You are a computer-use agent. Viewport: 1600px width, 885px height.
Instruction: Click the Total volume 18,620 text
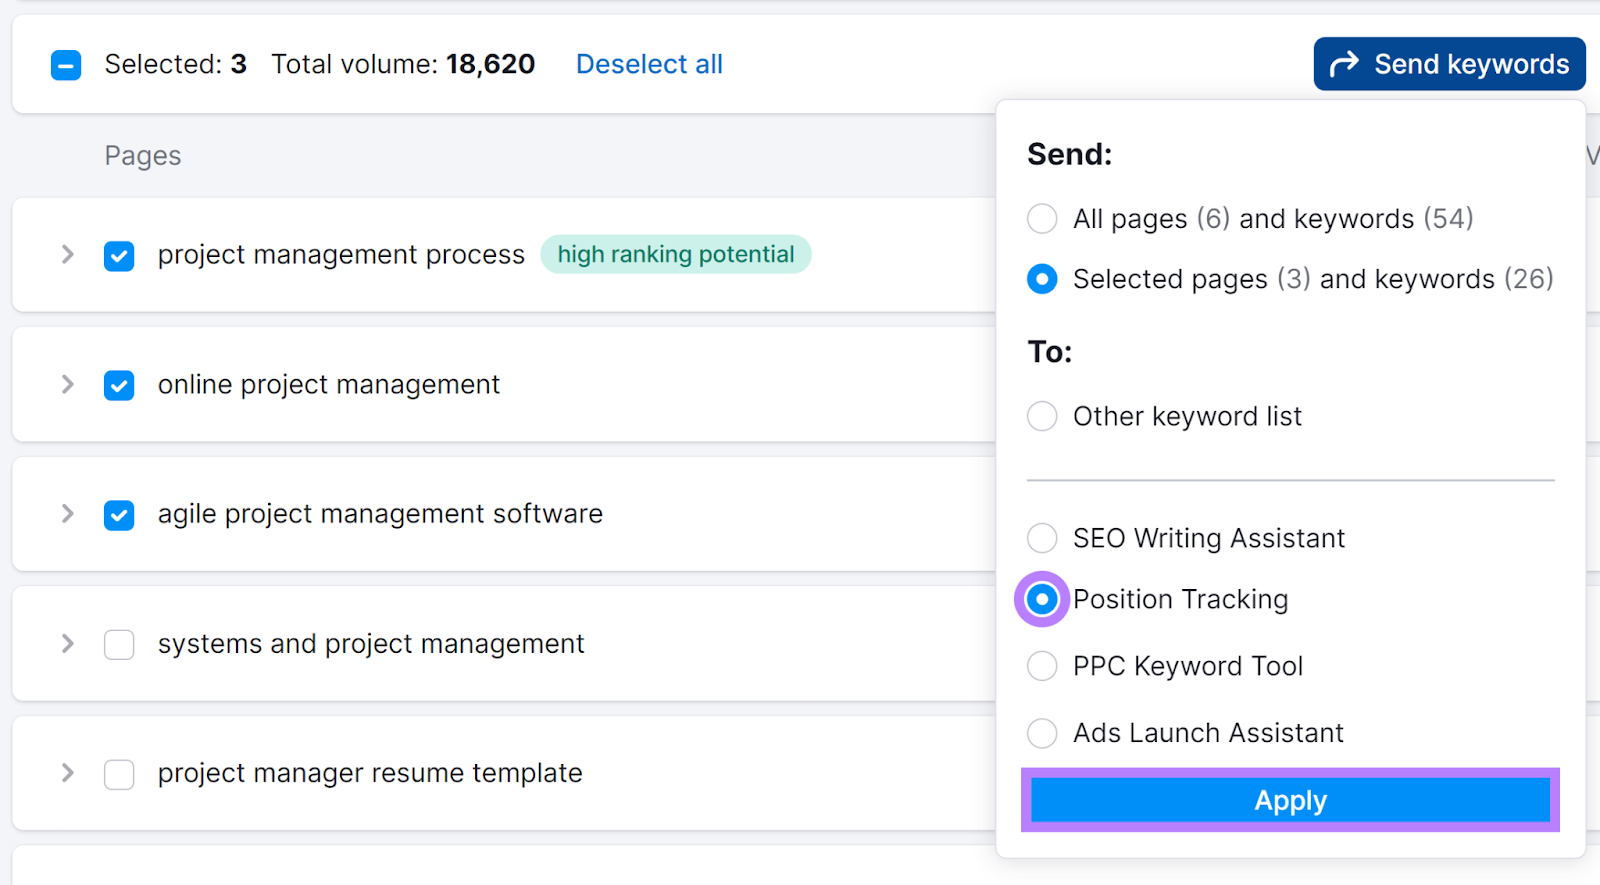[x=403, y=64]
